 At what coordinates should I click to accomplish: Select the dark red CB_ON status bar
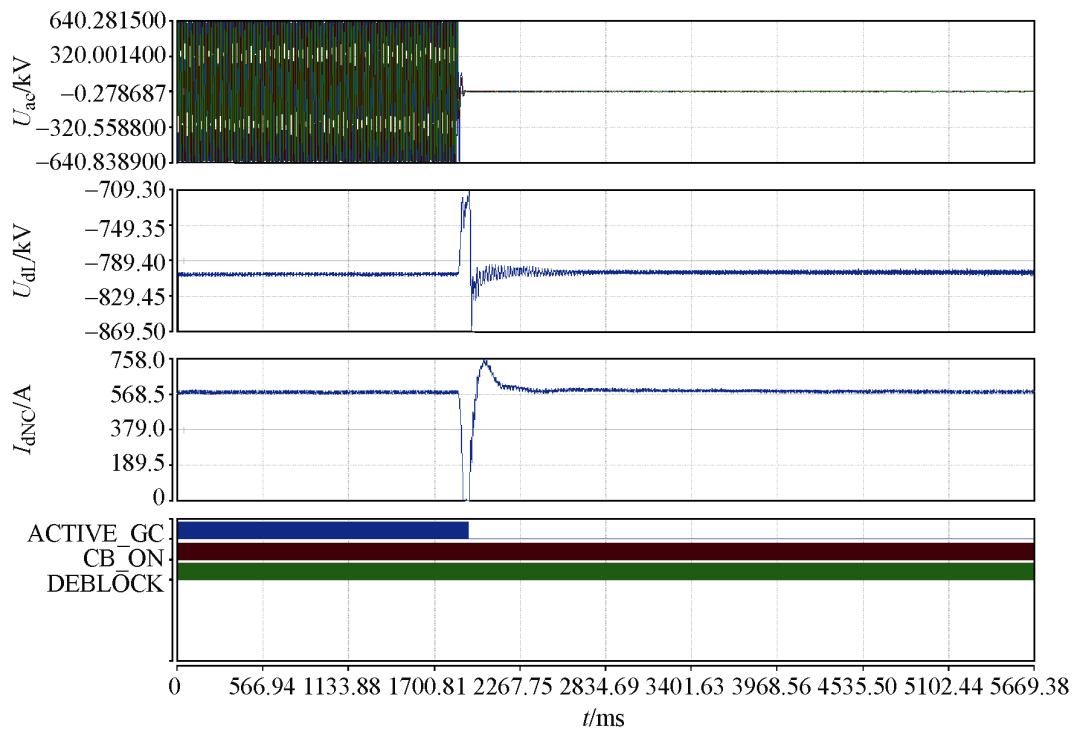pyautogui.click(x=606, y=551)
